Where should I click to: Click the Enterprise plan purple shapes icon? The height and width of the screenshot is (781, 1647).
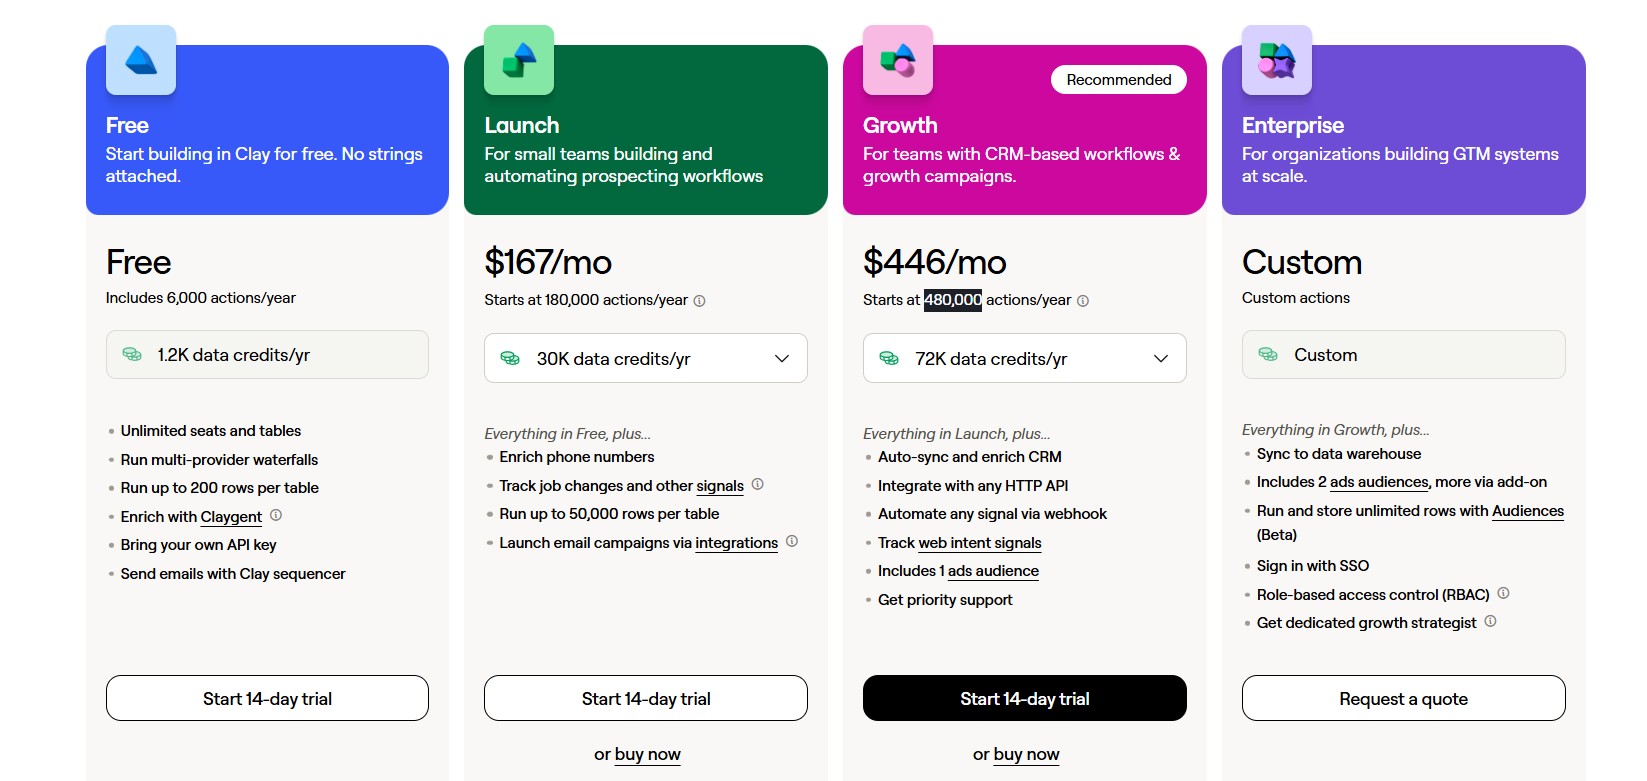pyautogui.click(x=1277, y=60)
